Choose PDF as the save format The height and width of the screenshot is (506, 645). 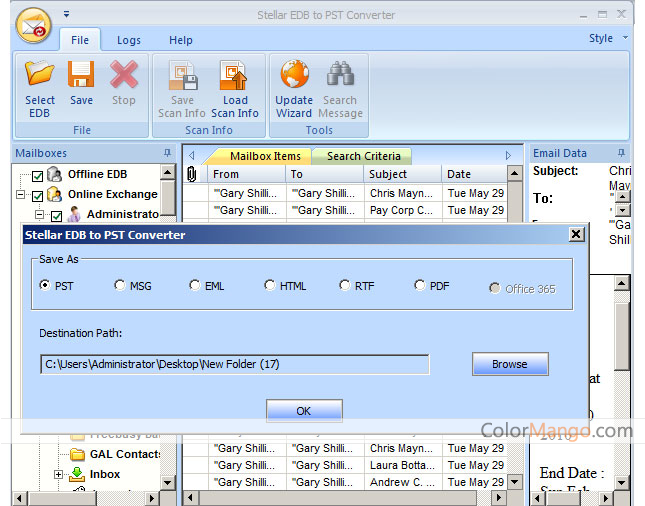[x=420, y=286]
